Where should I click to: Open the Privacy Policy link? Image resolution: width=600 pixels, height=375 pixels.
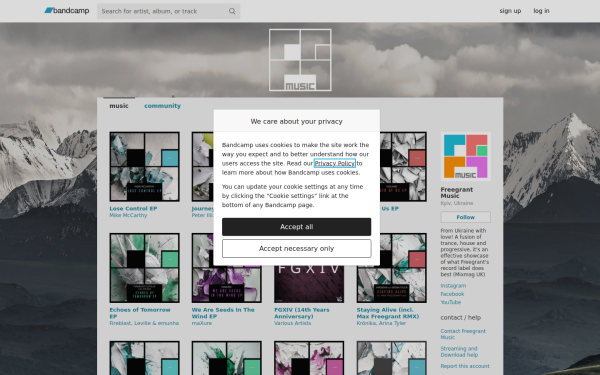pyautogui.click(x=334, y=163)
